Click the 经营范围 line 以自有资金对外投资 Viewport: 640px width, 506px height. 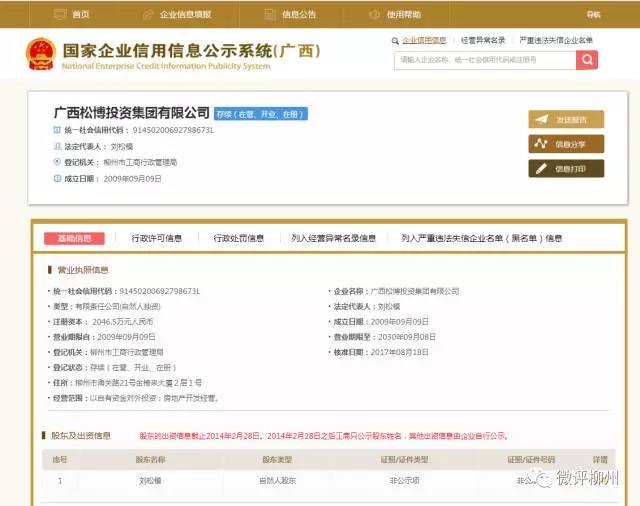coord(155,398)
